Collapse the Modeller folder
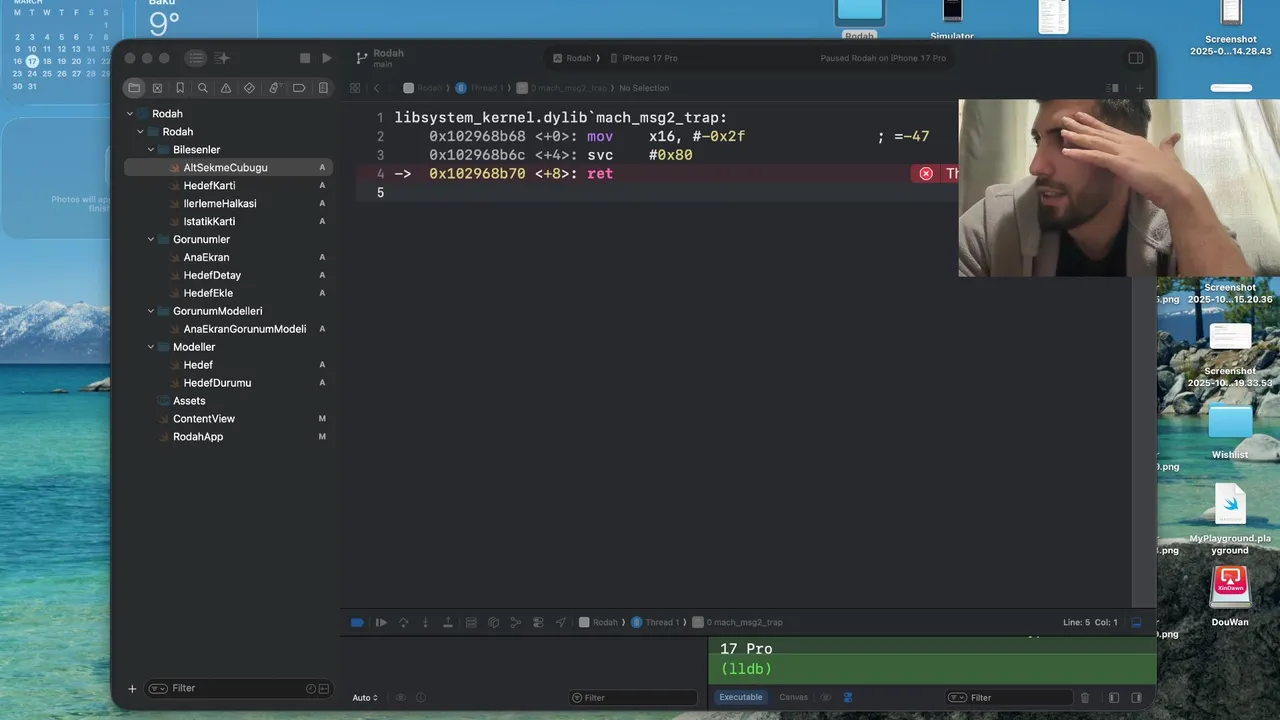This screenshot has width=1280, height=720. coord(151,347)
